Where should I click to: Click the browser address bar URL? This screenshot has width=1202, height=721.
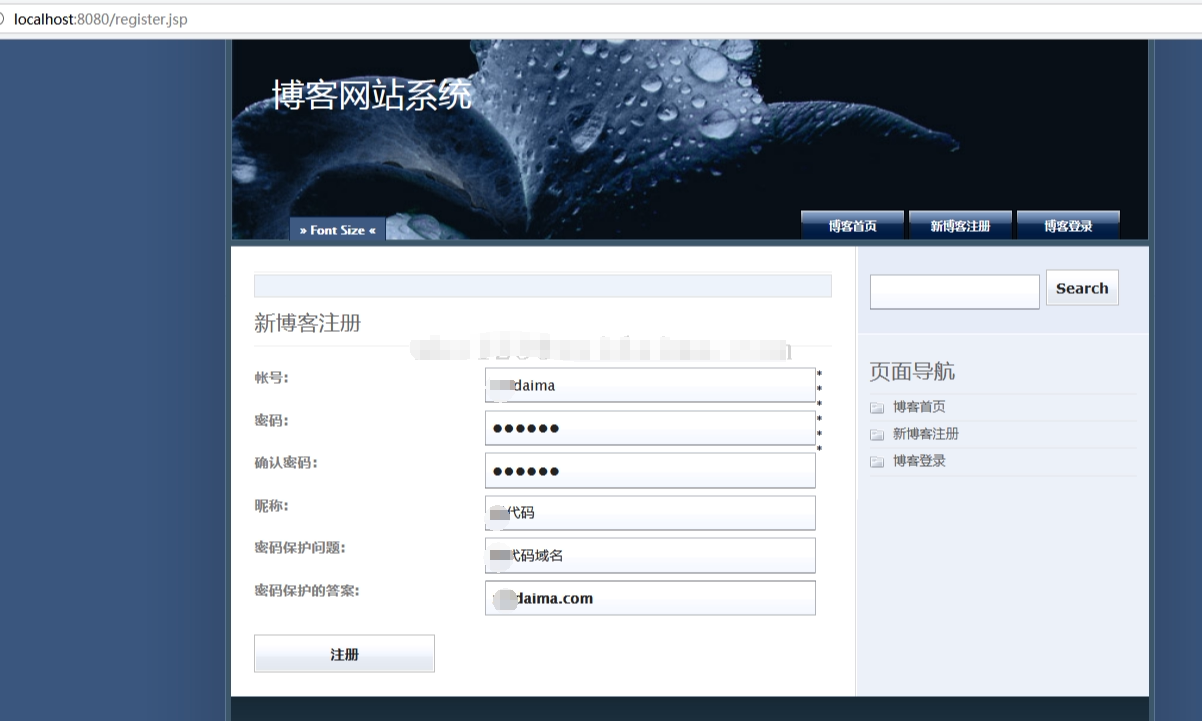click(100, 19)
